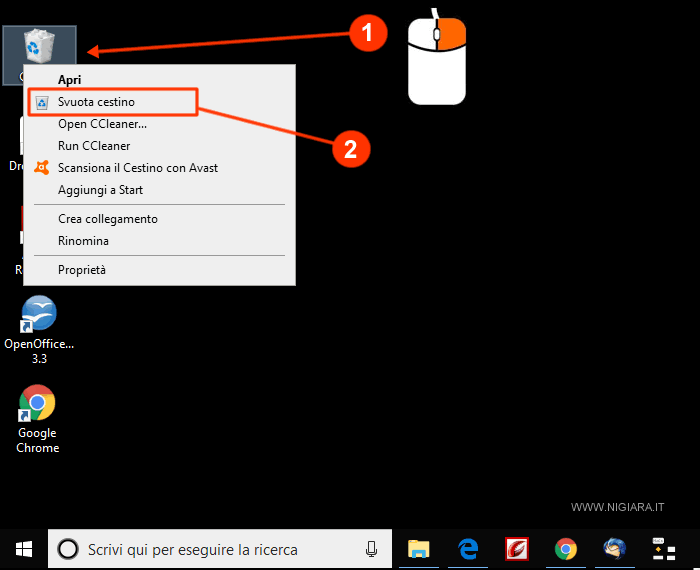Select Scansiona il Cestino con Avast

[137, 168]
